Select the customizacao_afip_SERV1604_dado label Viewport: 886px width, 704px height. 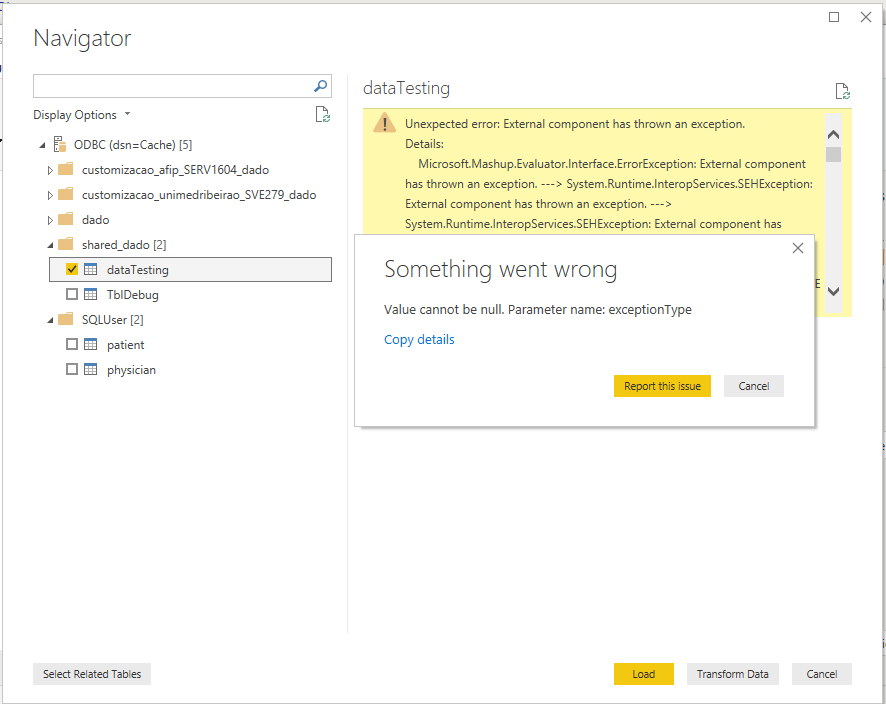175,170
